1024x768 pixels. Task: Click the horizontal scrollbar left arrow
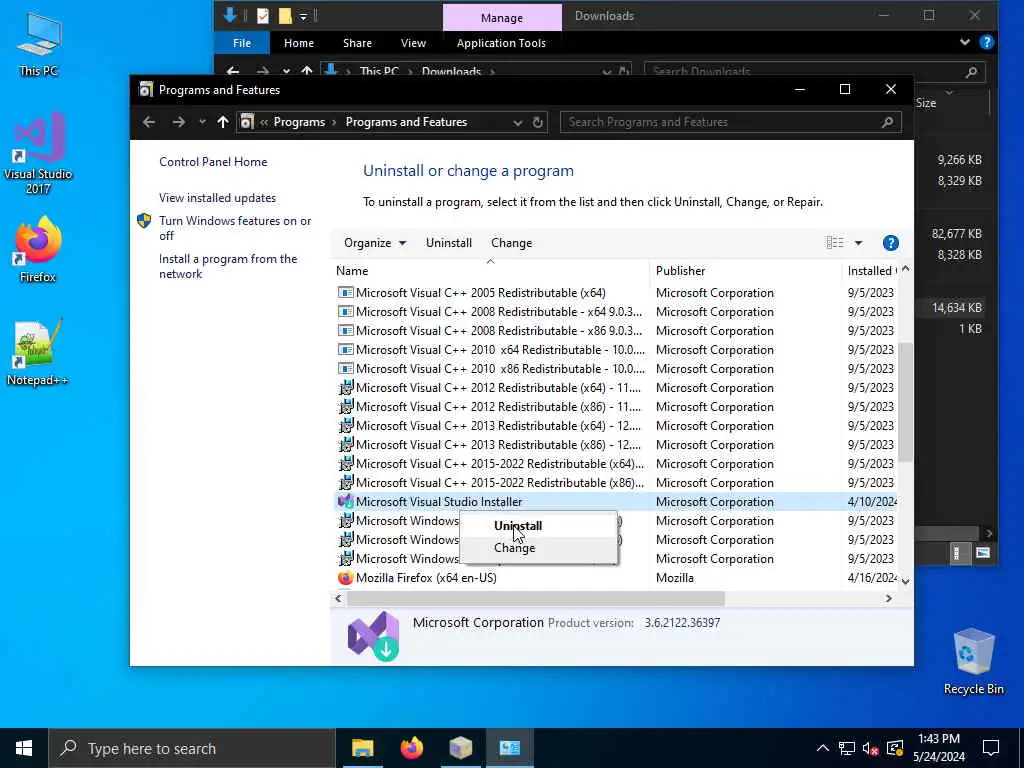[x=338, y=598]
